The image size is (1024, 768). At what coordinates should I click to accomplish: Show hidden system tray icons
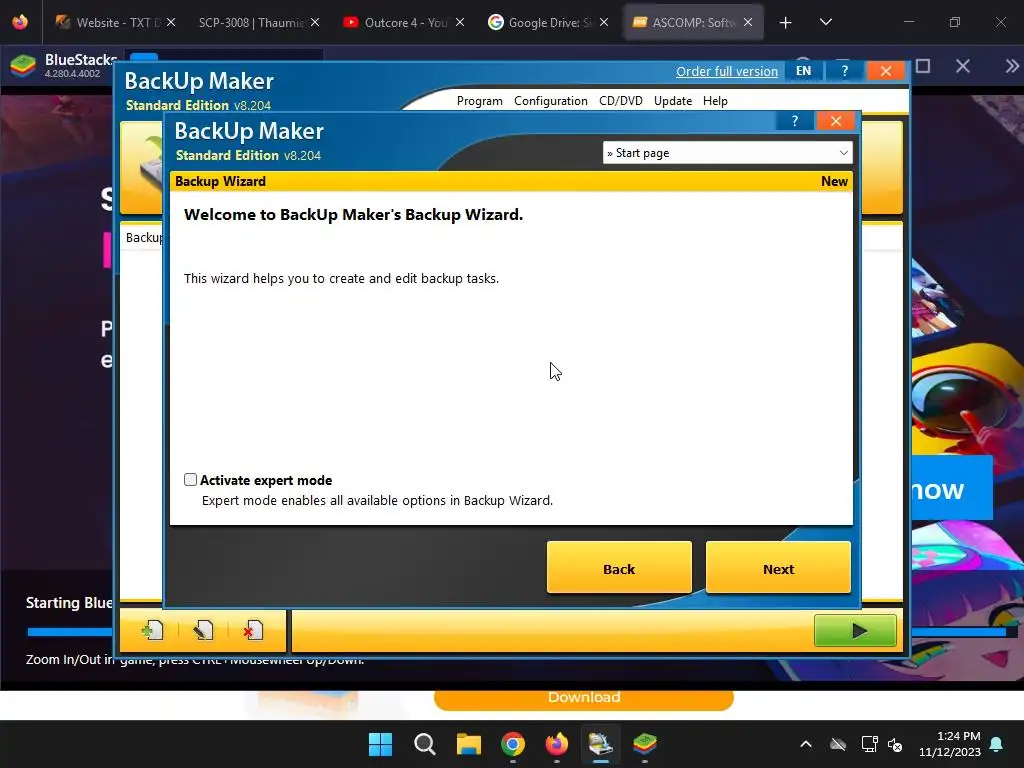(x=806, y=744)
